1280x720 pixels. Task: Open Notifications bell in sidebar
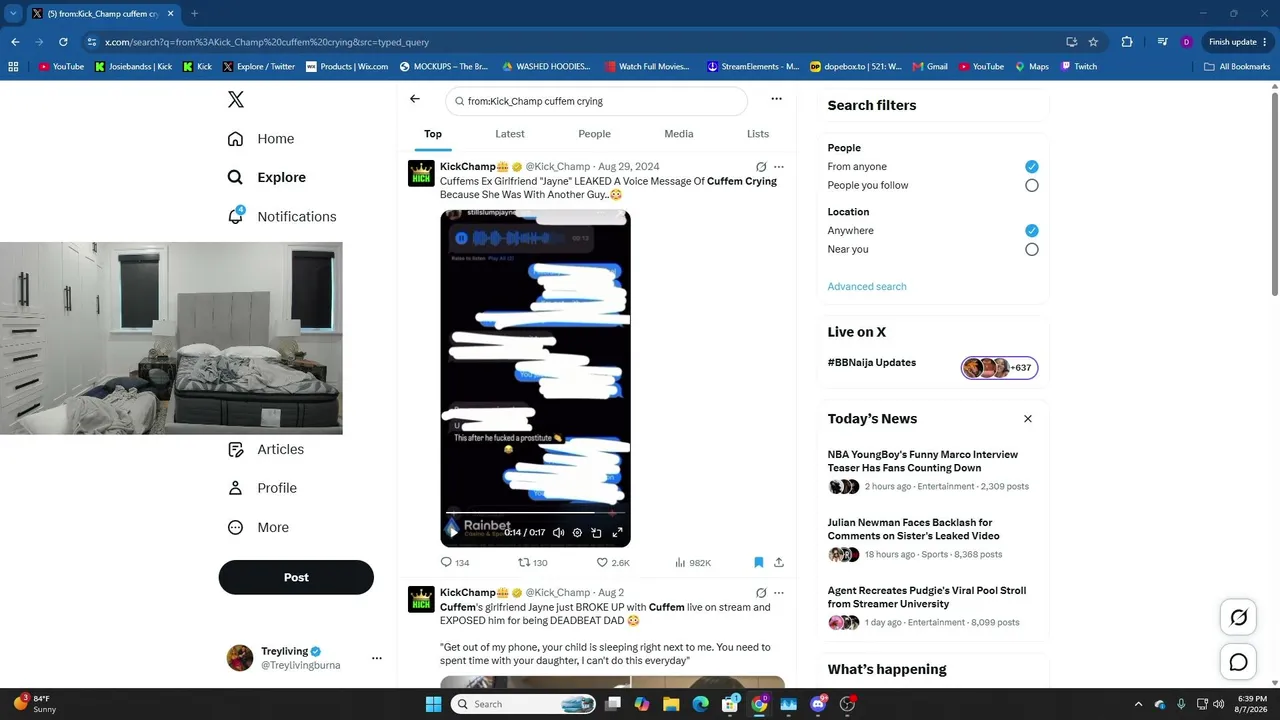tap(282, 216)
